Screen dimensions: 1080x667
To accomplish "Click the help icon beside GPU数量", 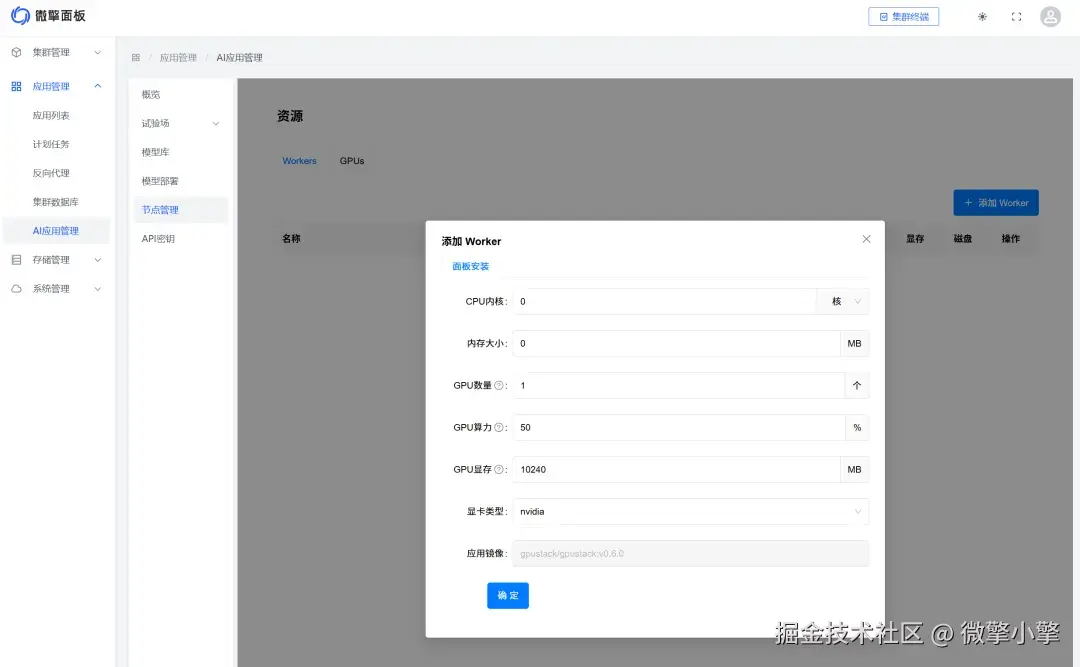I will (x=498, y=385).
